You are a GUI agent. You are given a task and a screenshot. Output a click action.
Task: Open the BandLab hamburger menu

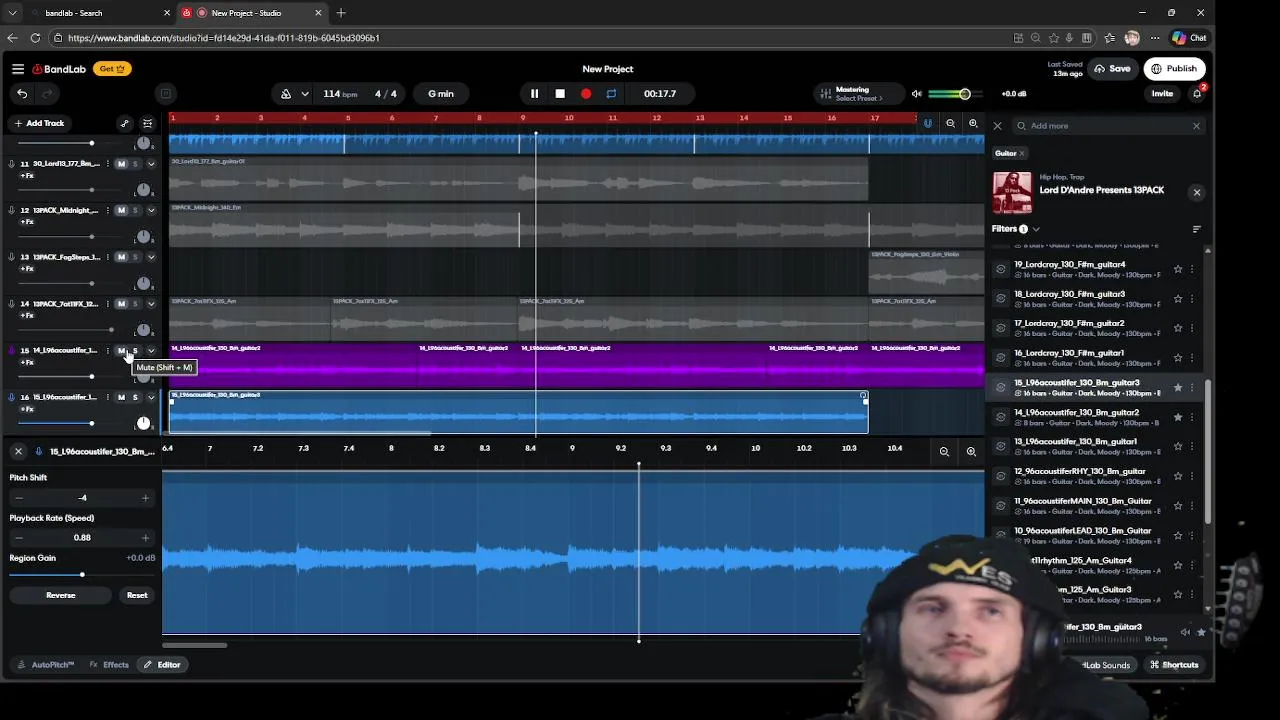point(18,69)
